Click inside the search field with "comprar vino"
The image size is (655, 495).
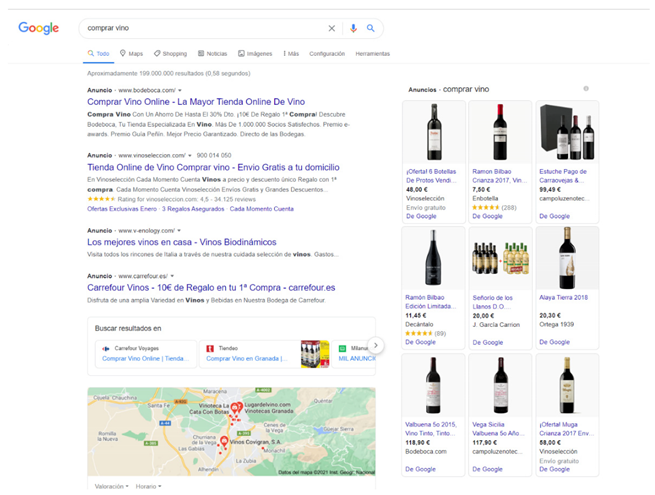tap(200, 29)
